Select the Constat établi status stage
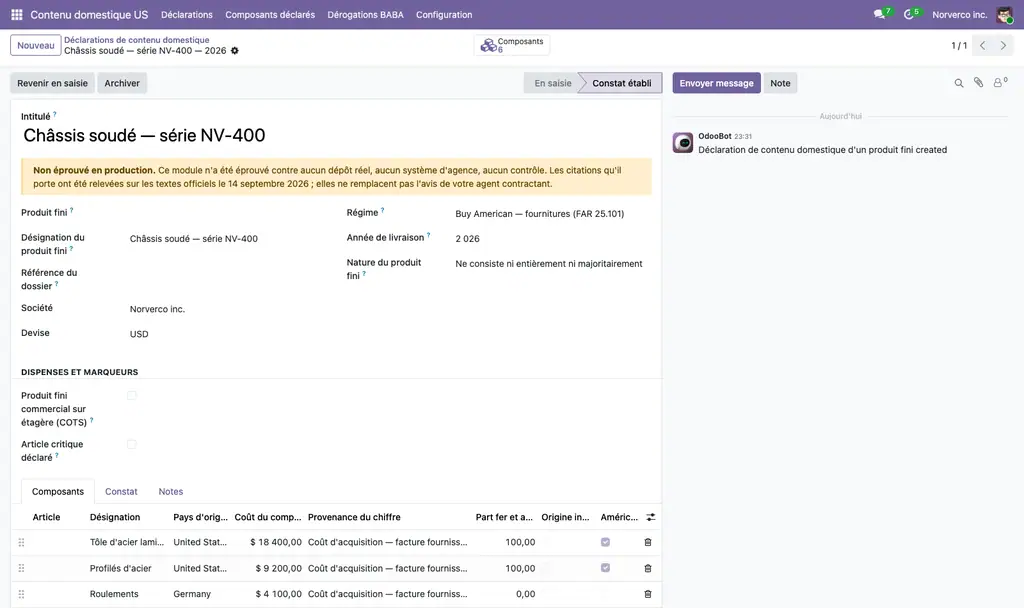This screenshot has height=608, width=1024. 622,83
